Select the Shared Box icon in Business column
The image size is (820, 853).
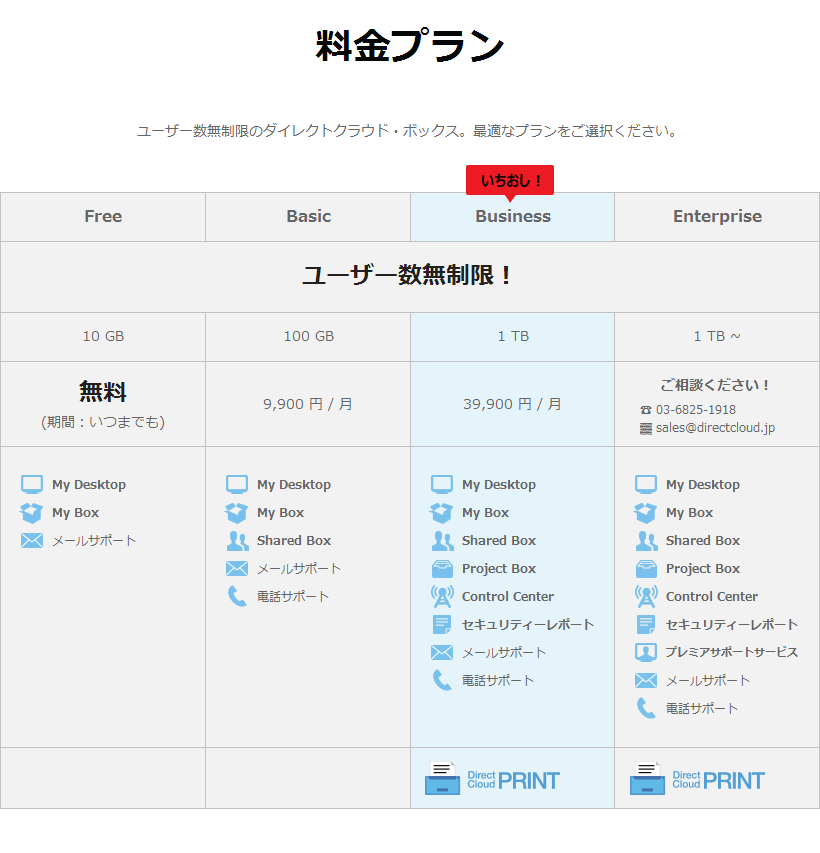tap(440, 540)
